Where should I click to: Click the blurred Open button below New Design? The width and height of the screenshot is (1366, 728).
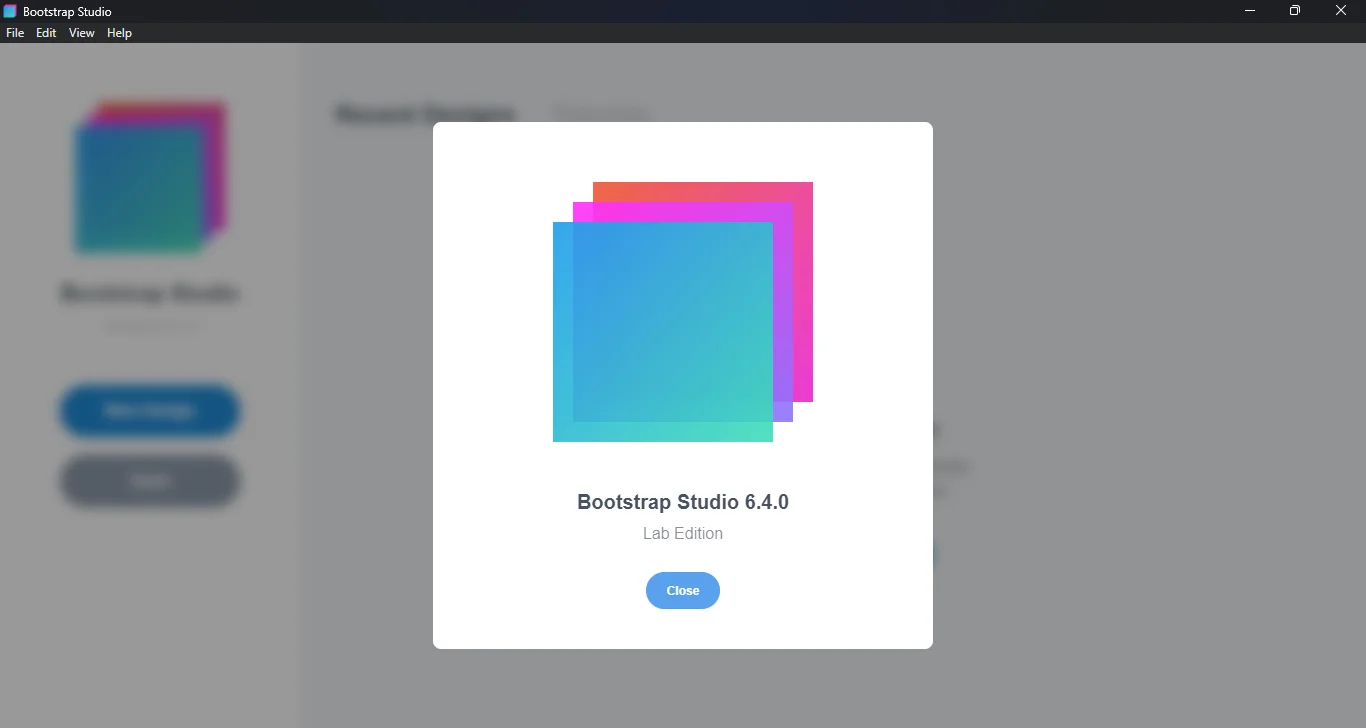[150, 481]
